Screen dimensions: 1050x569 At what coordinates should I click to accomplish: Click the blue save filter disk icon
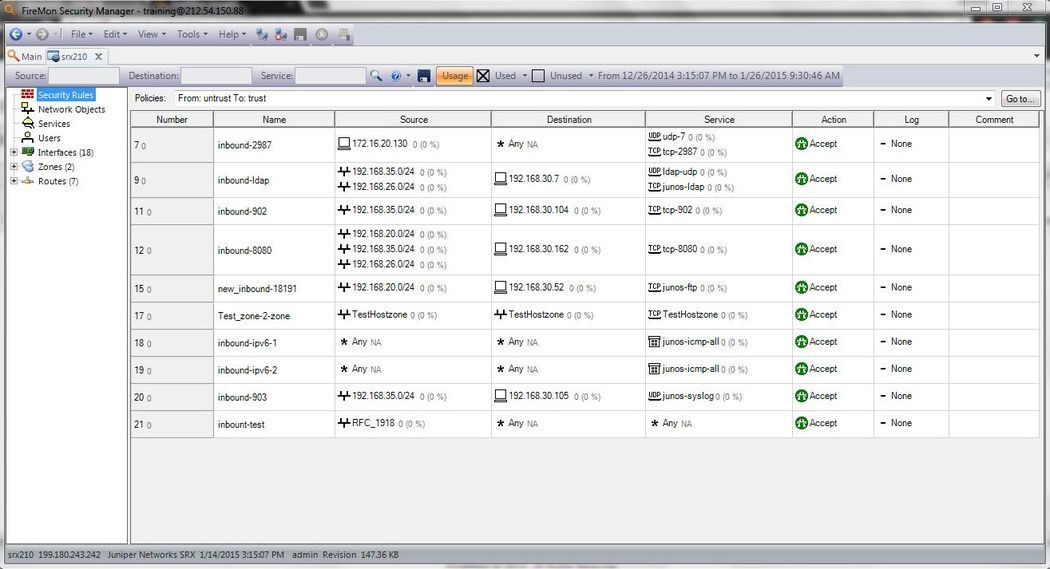pyautogui.click(x=424, y=76)
